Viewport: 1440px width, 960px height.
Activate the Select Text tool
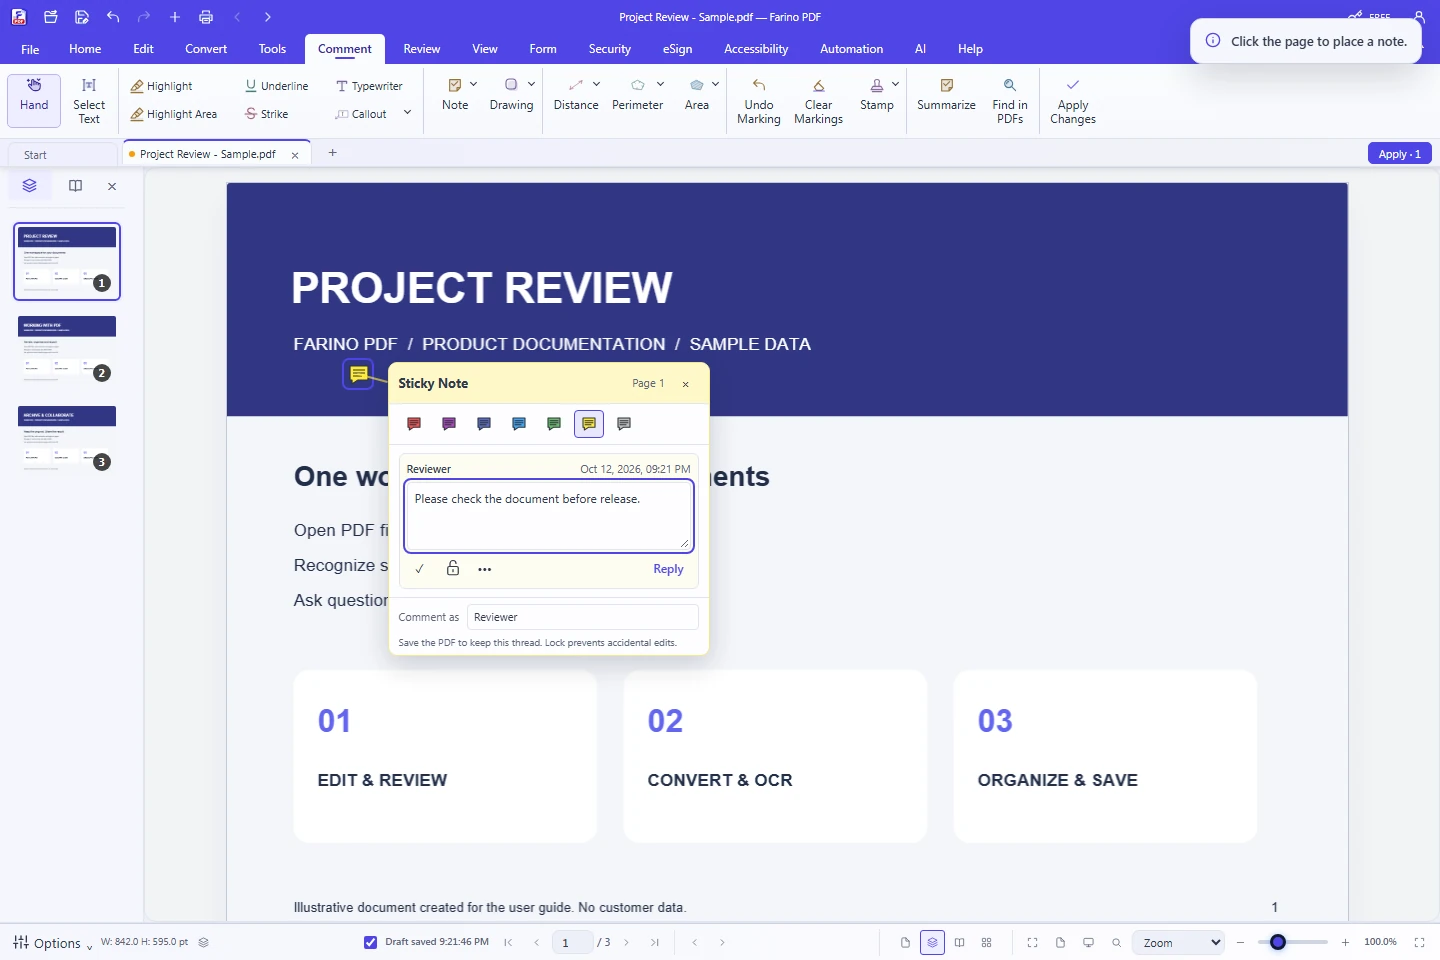[89, 100]
